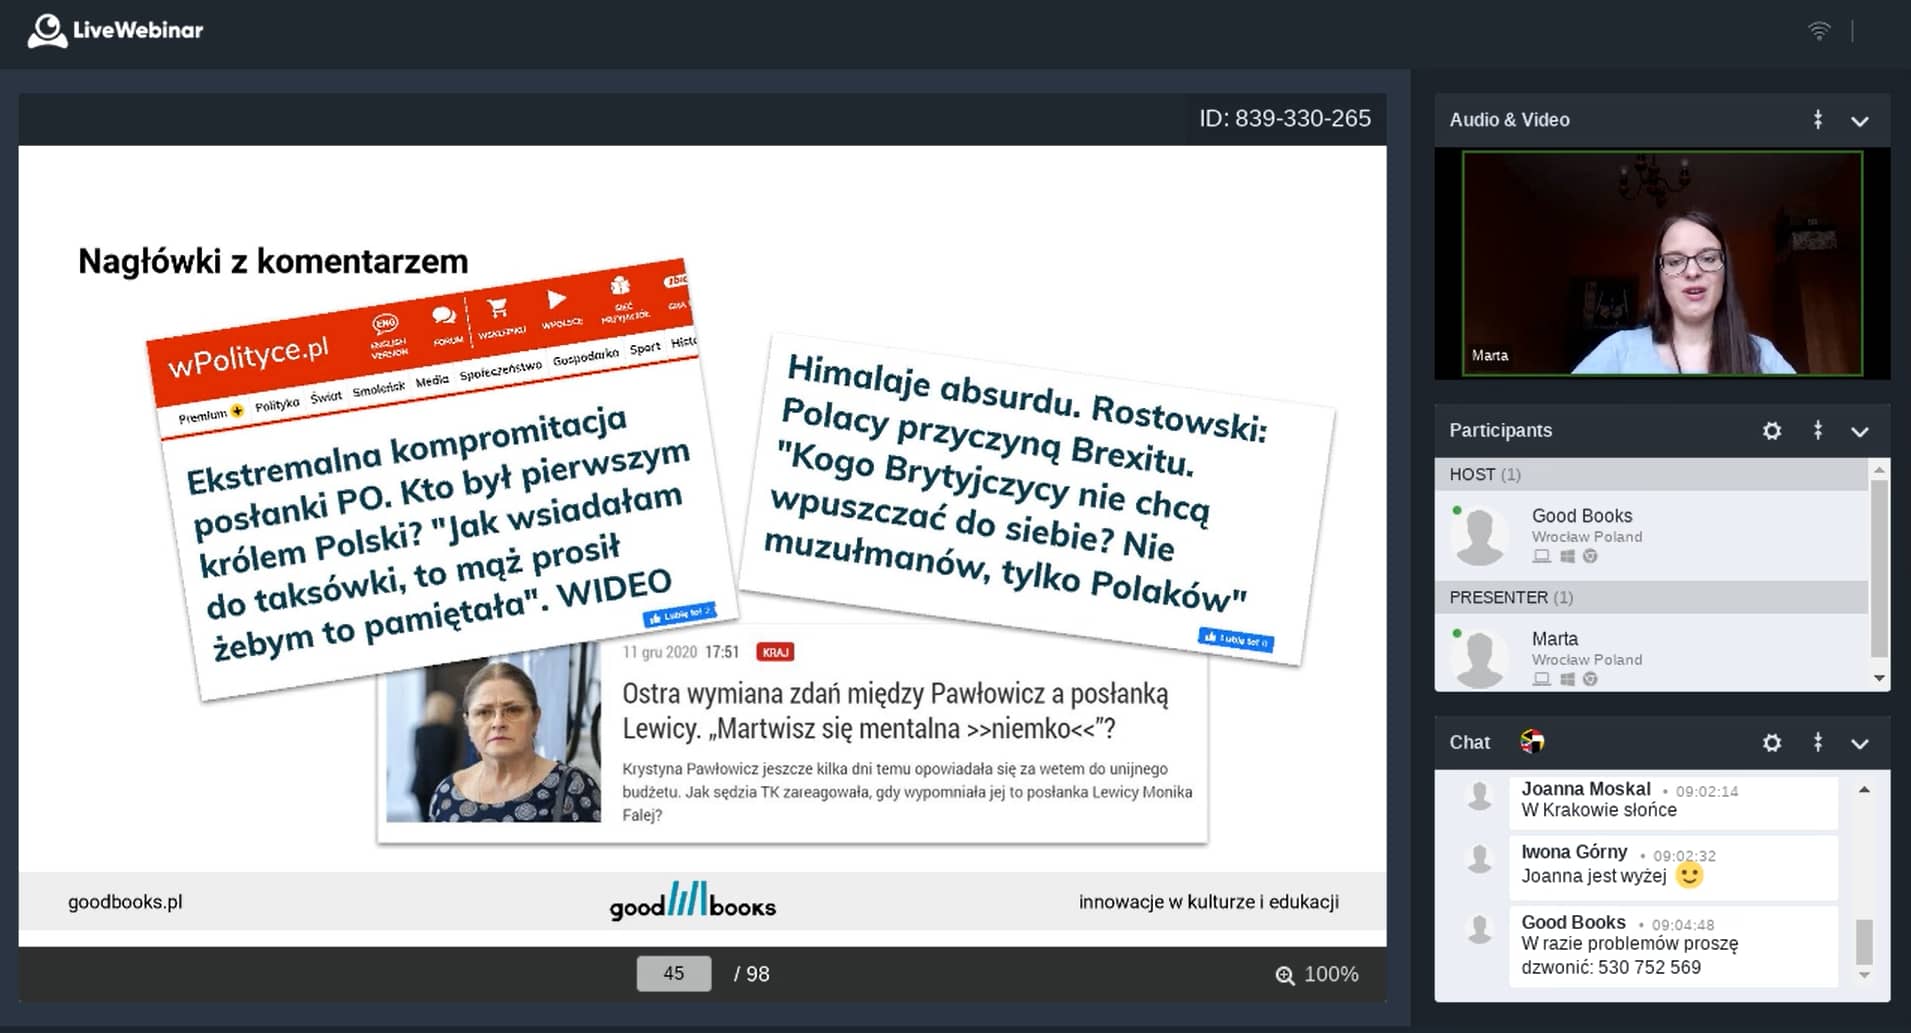Select Good Books host avatar

(1479, 537)
